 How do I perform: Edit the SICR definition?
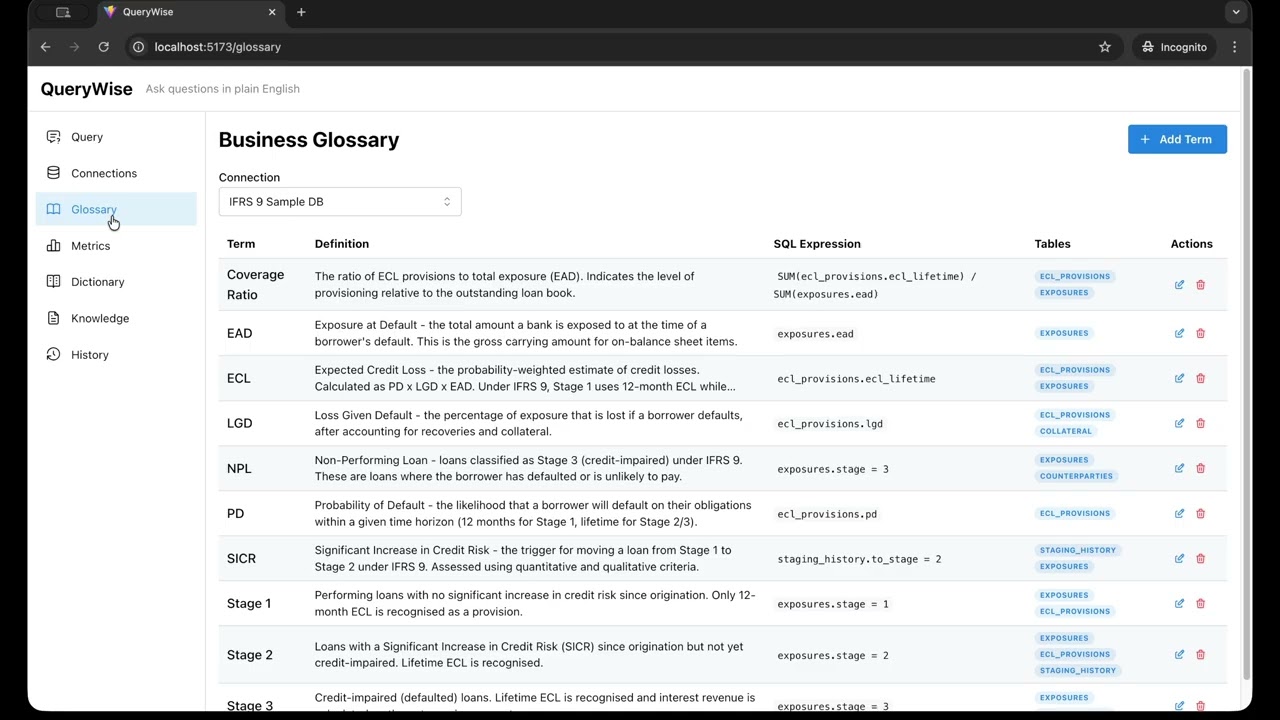click(1179, 558)
